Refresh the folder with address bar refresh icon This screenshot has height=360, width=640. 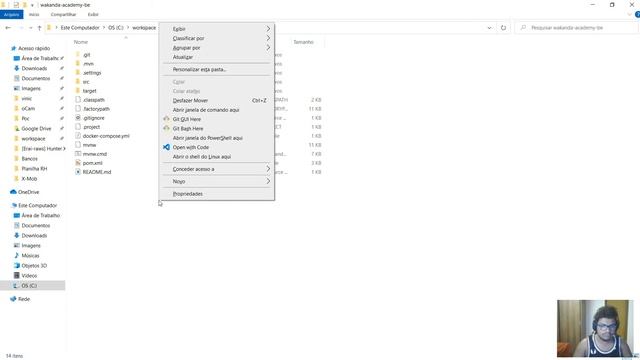503,28
